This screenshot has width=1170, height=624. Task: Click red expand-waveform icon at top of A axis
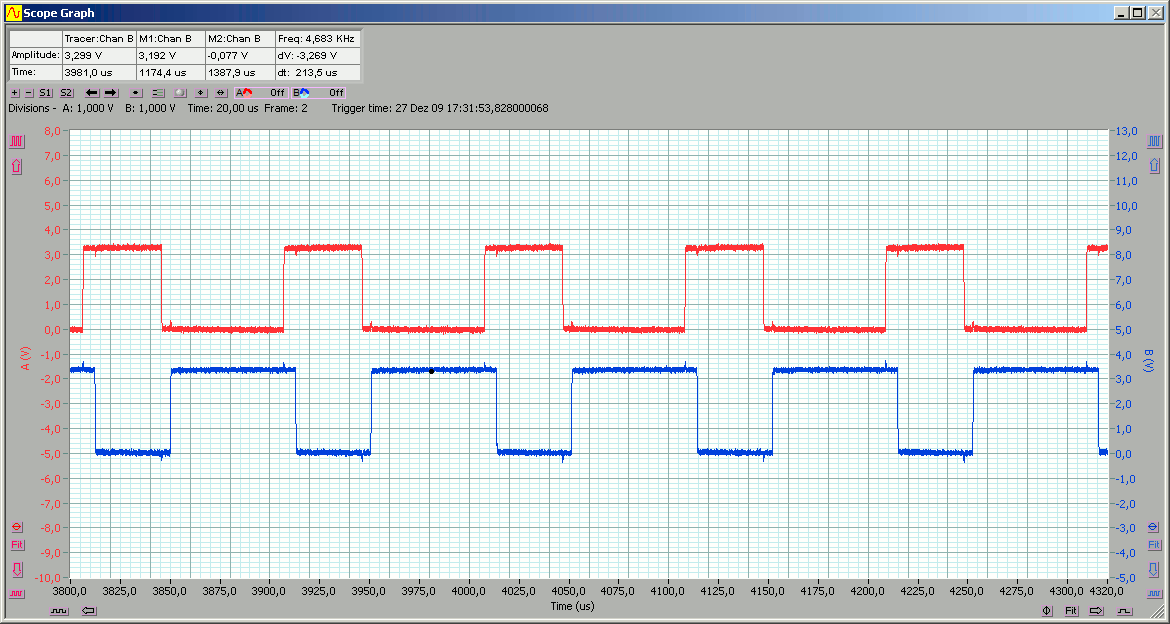click(x=16, y=141)
